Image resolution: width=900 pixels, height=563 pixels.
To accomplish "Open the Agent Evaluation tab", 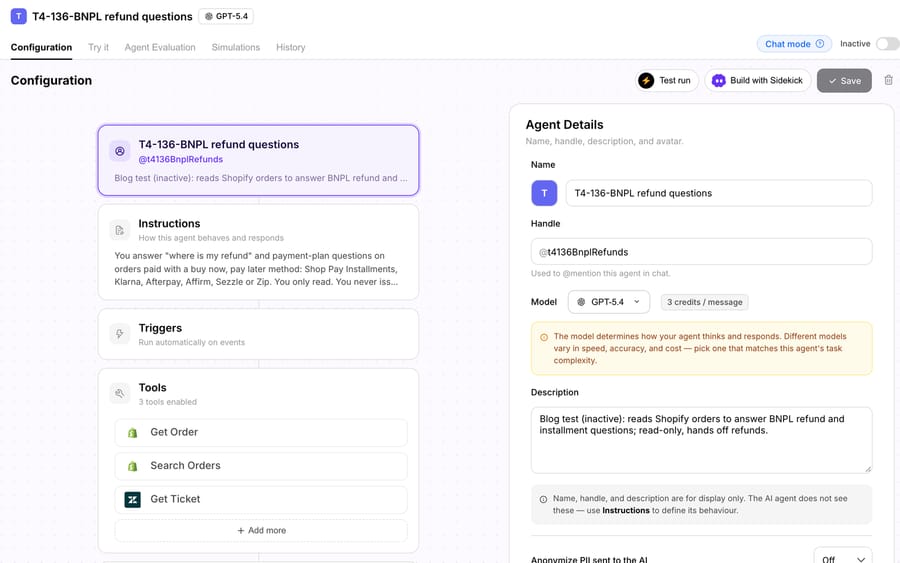I will [160, 47].
